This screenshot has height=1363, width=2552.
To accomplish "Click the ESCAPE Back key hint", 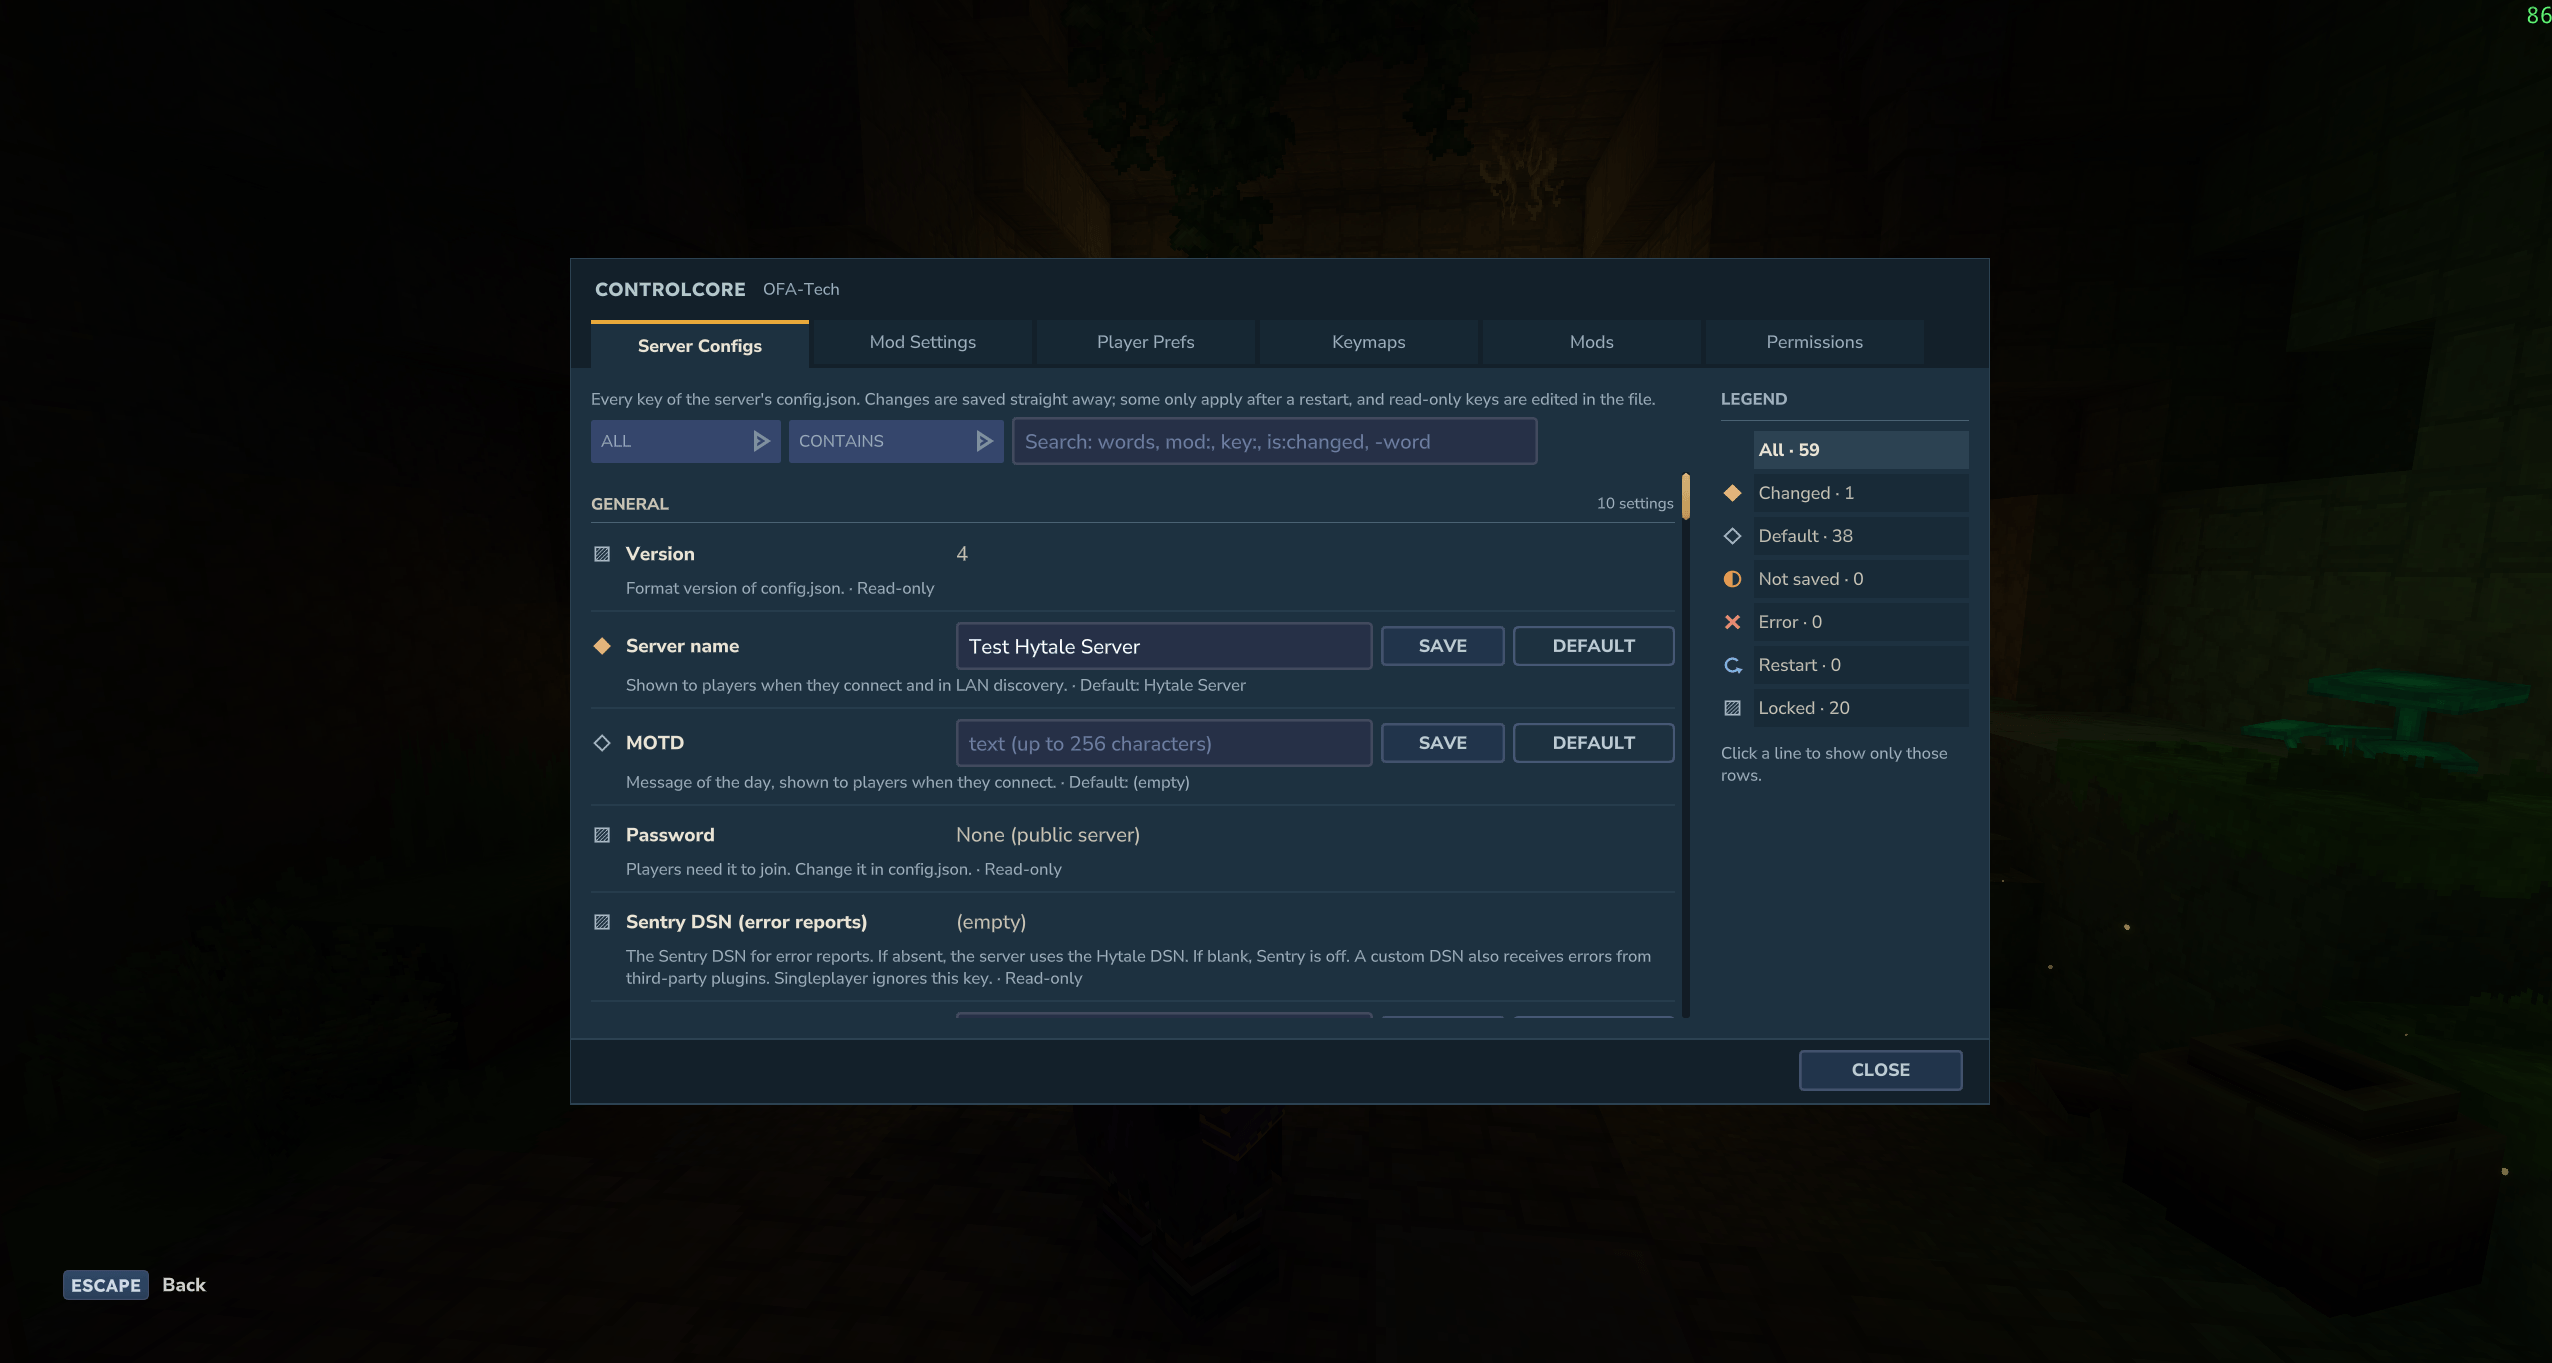I will [135, 1285].
